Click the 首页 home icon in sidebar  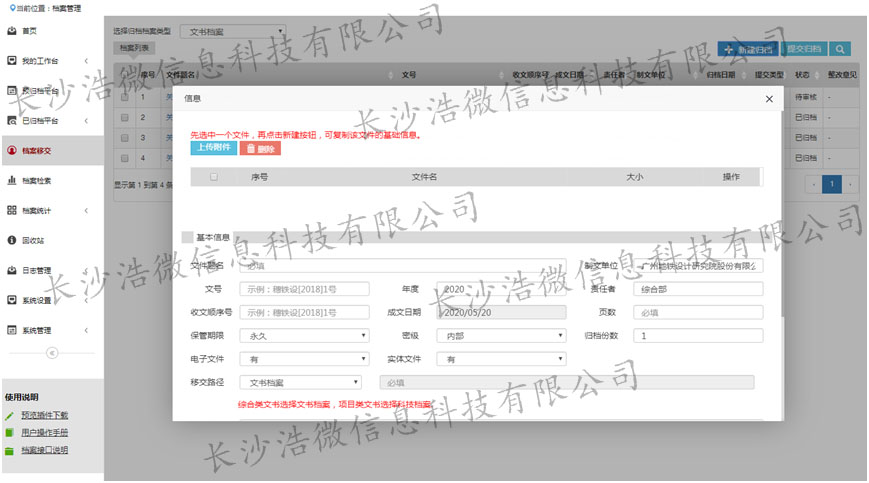click(x=12, y=31)
